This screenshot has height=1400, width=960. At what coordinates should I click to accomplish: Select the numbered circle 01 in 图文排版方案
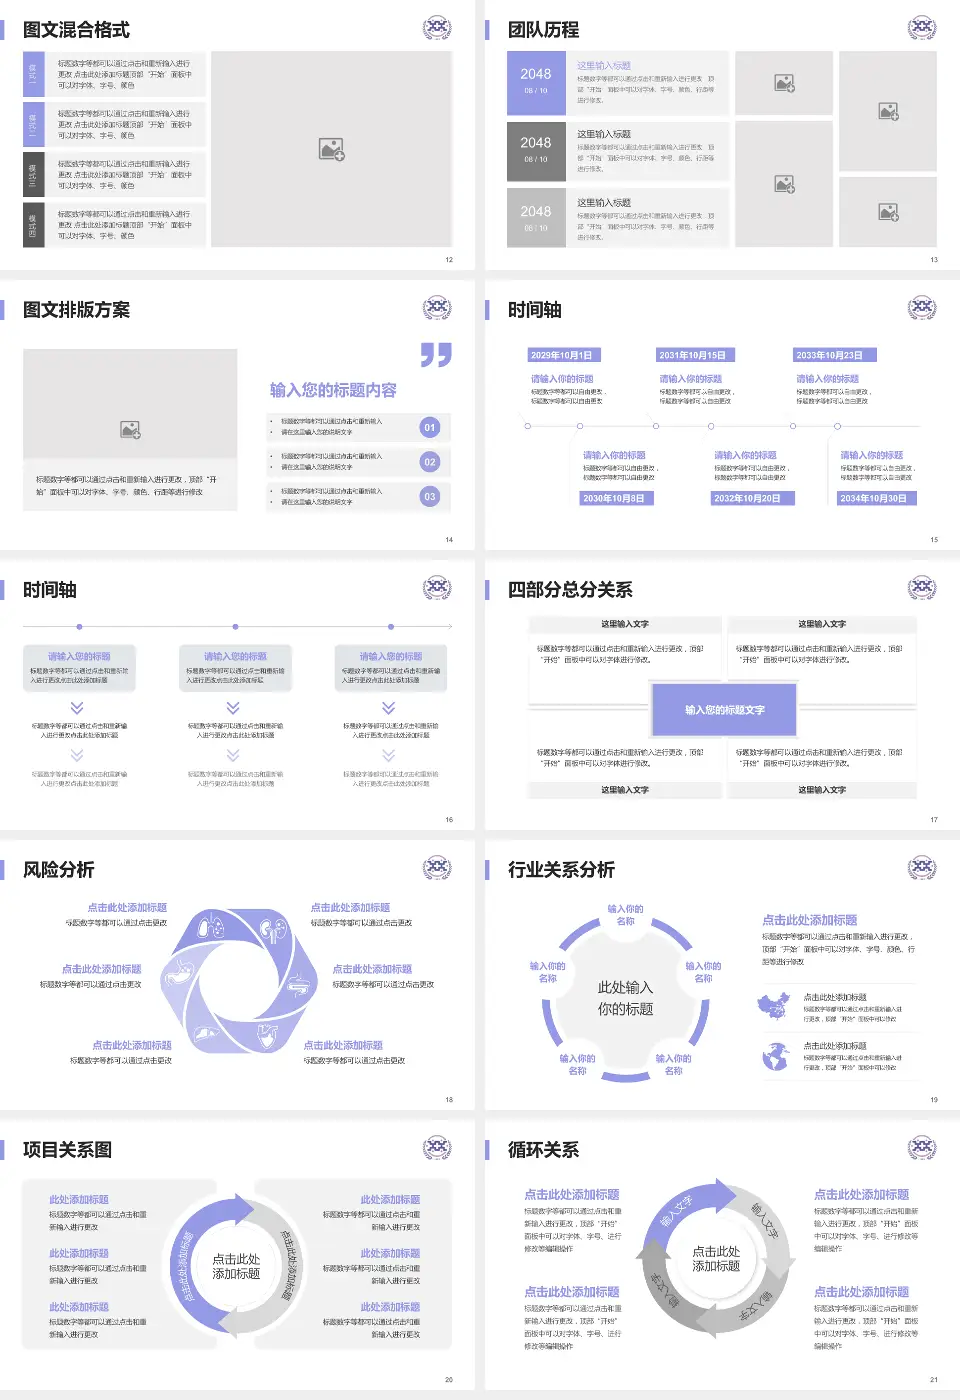pos(430,427)
